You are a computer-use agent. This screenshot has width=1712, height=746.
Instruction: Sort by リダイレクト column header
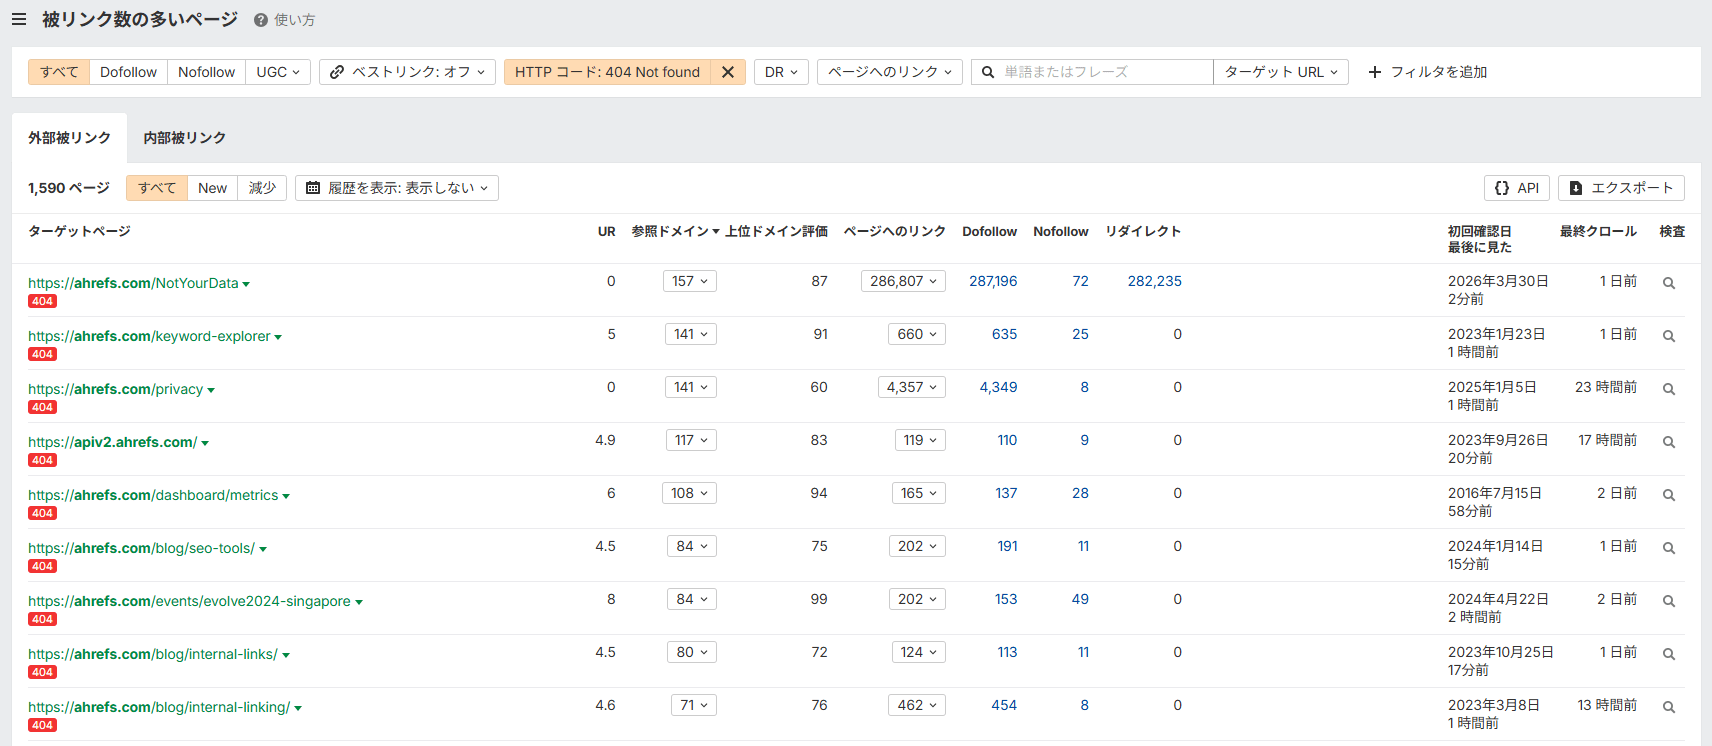click(1143, 231)
